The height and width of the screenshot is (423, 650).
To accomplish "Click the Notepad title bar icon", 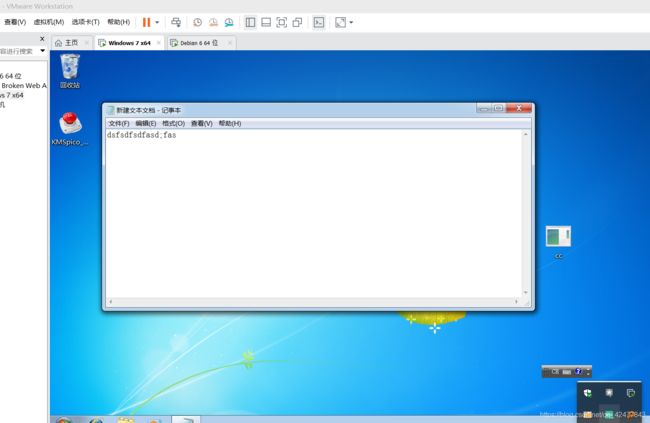I will 110,110.
